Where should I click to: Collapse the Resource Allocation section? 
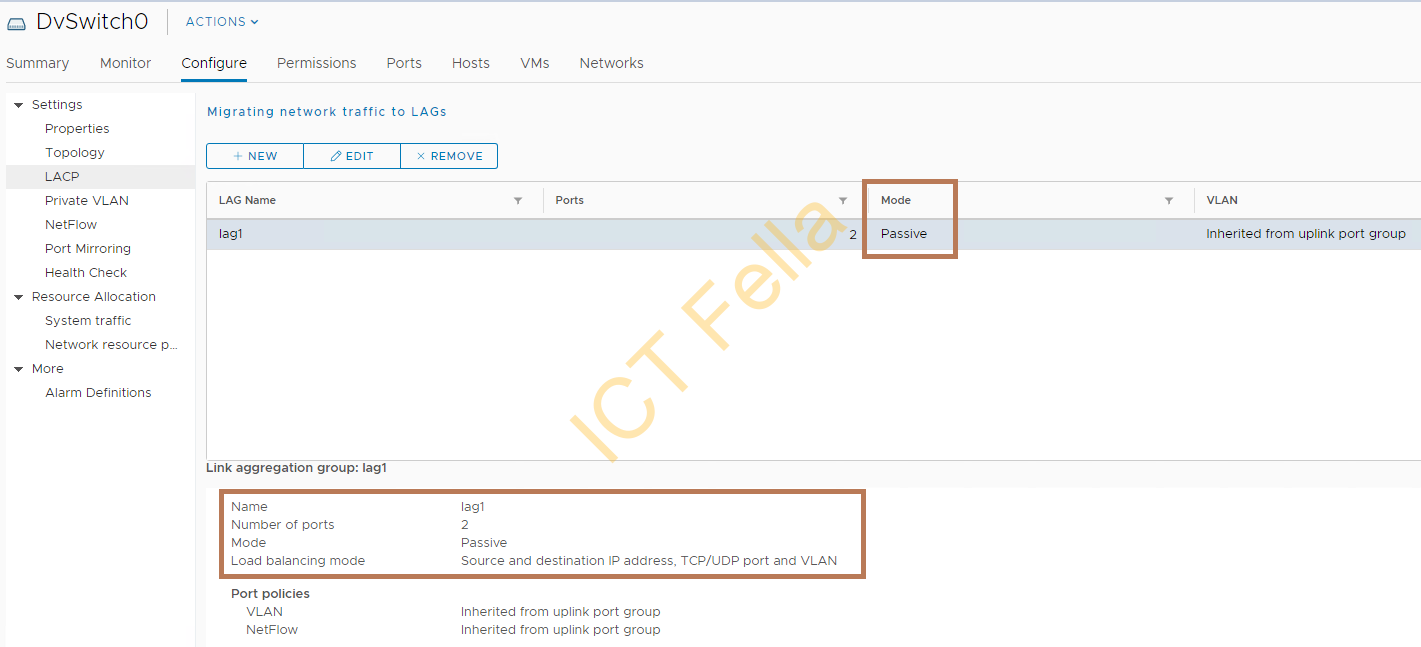point(18,296)
